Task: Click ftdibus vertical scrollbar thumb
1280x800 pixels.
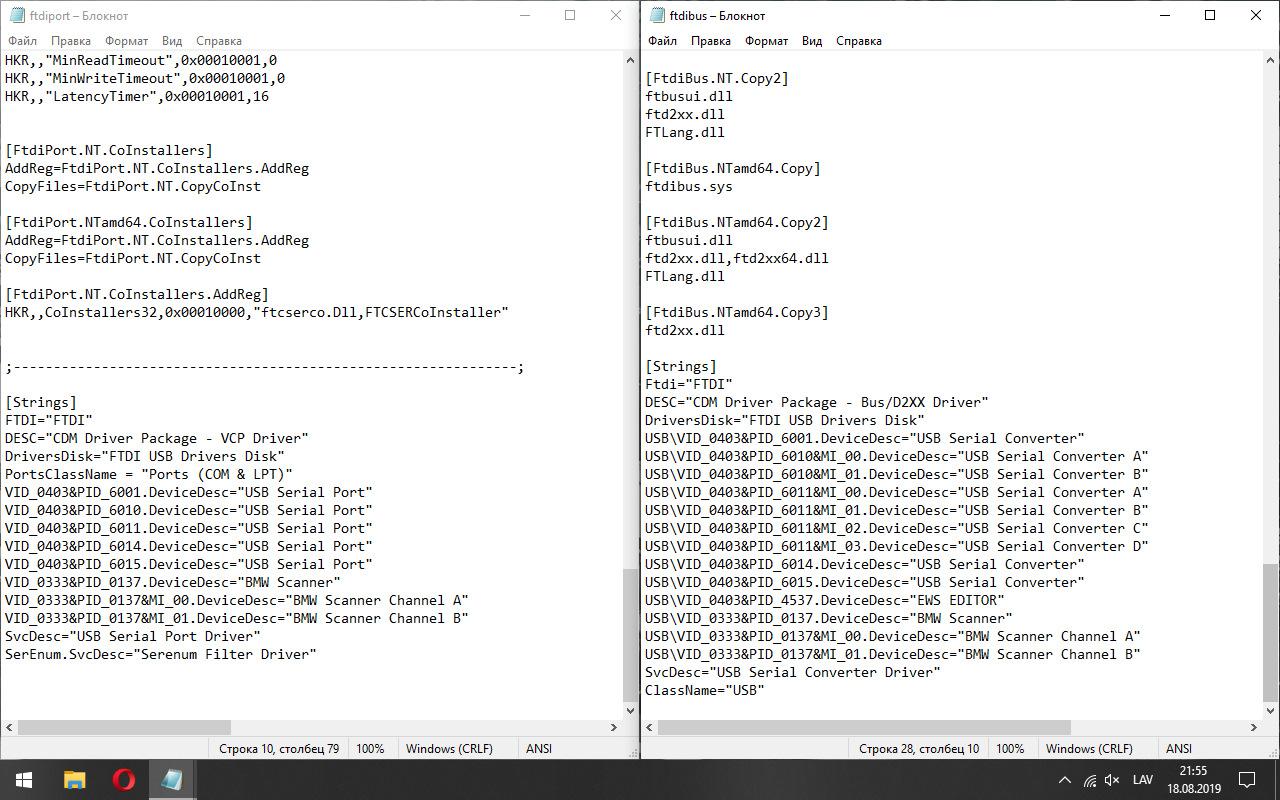Action: pos(1270,631)
